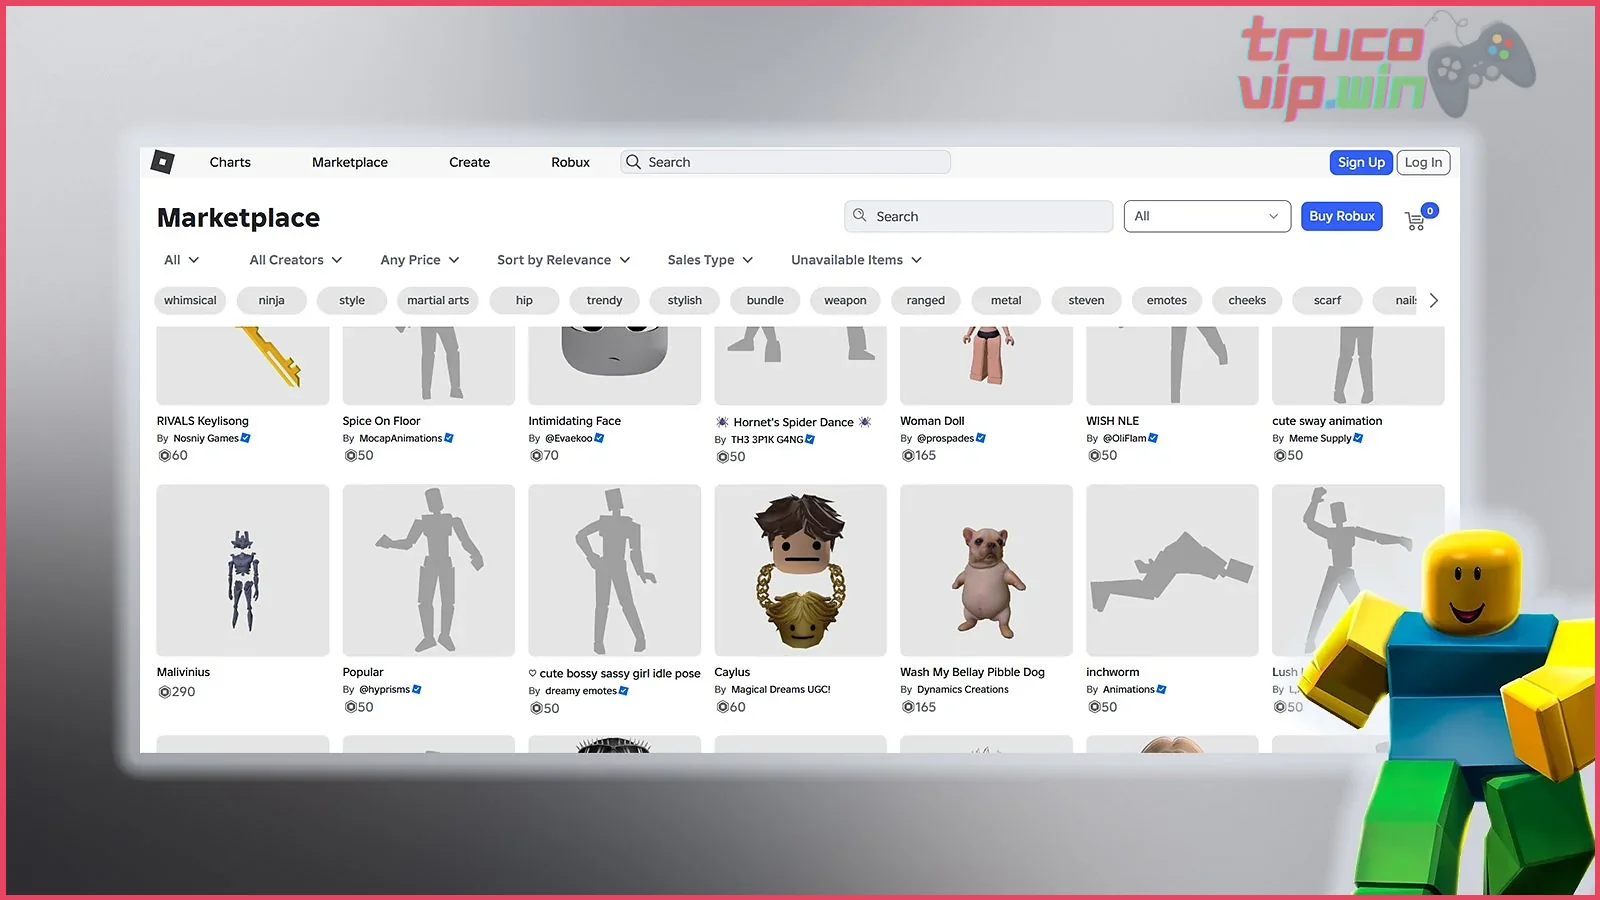Open Robux in the top navigation

pos(570,162)
